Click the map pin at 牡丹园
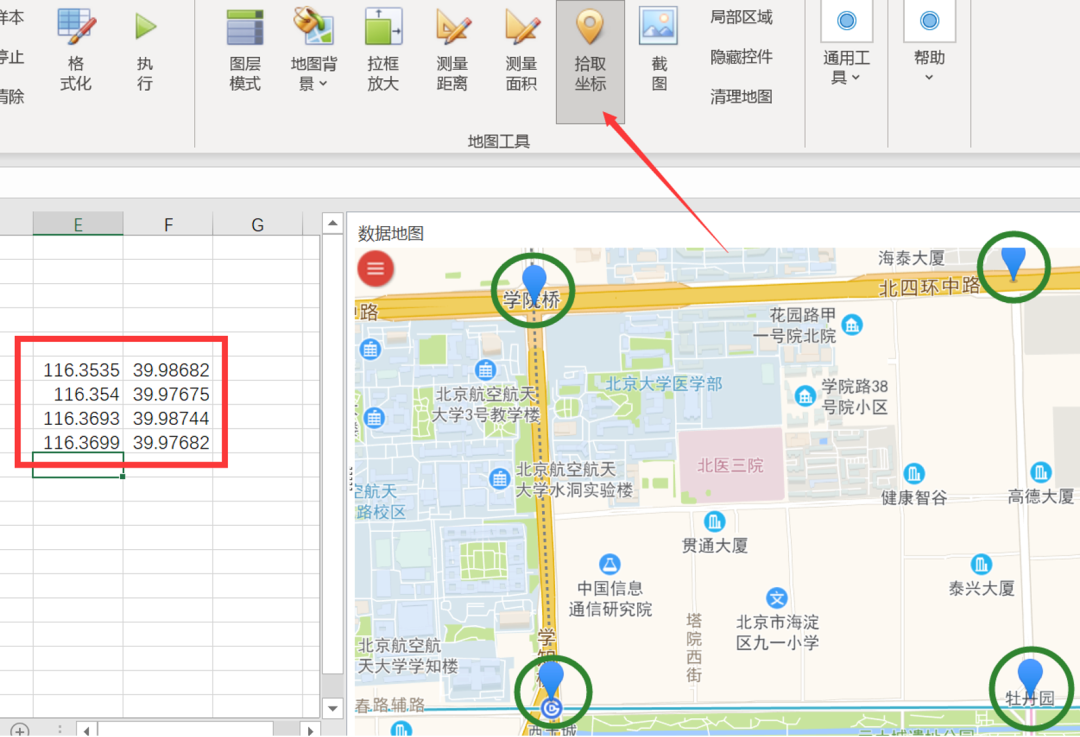The width and height of the screenshot is (1080, 737). click(1030, 676)
